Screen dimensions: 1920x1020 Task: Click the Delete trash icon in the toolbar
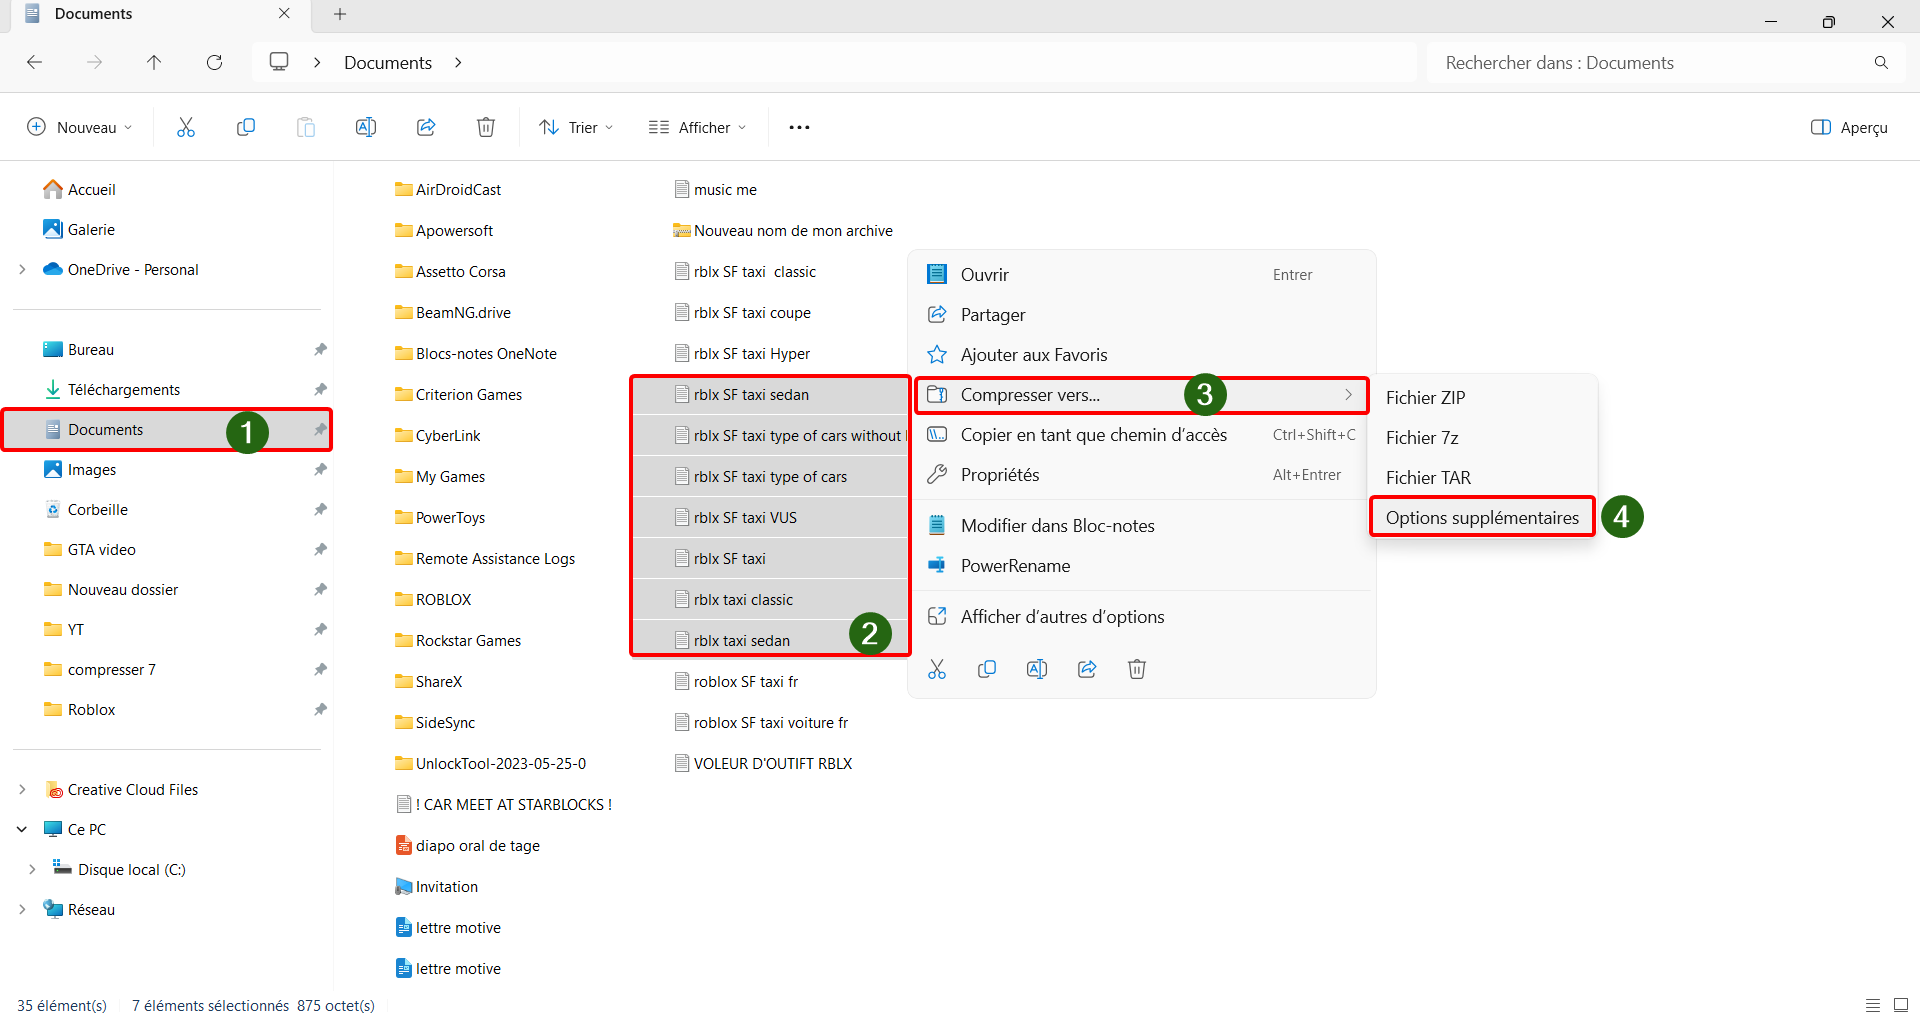pos(486,127)
